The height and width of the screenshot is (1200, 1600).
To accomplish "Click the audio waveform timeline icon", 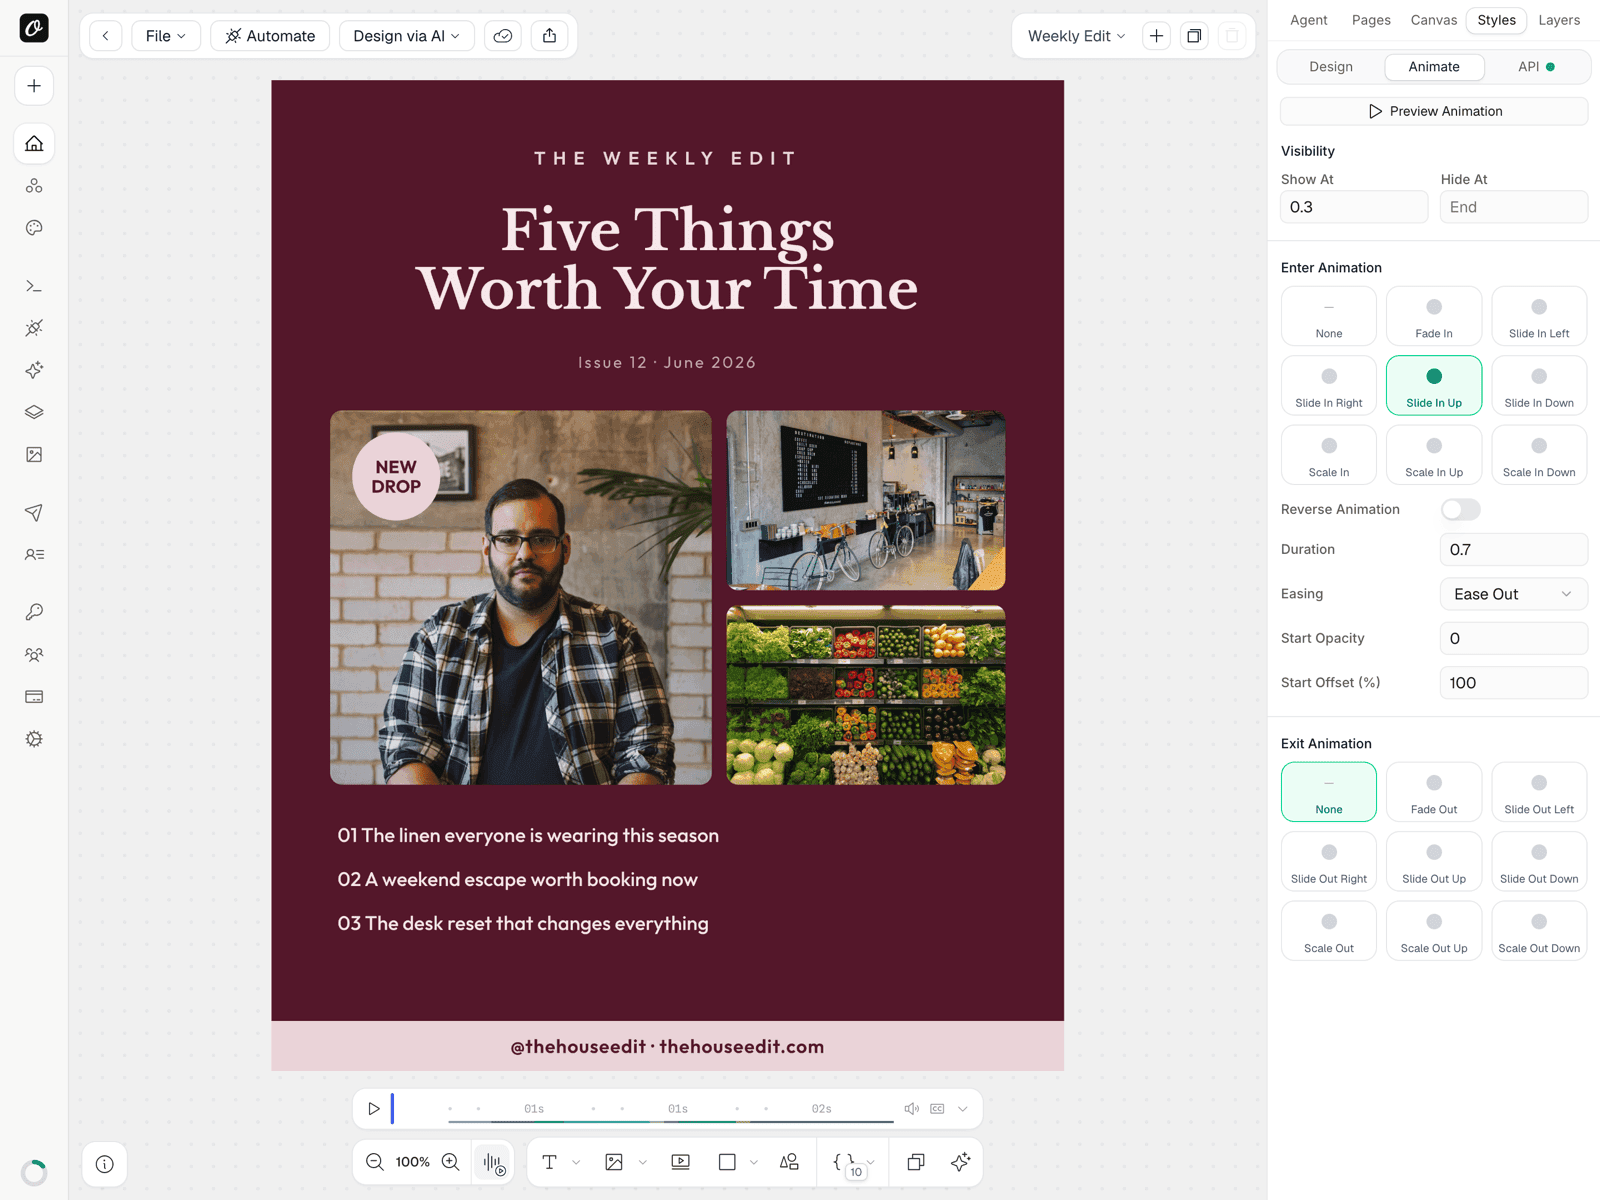I will click(493, 1162).
